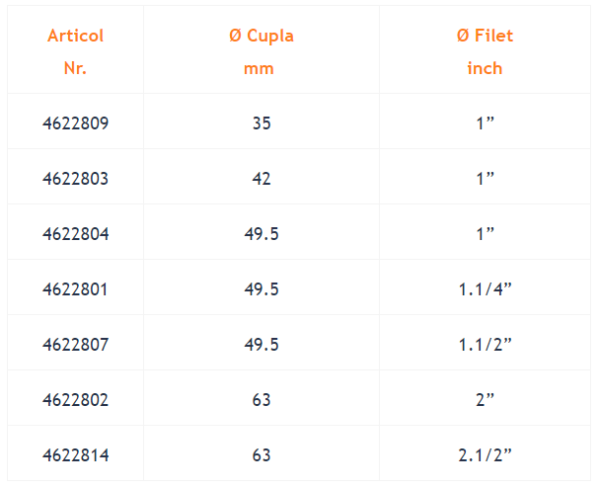The width and height of the screenshot is (600, 488).
Task: Click the 1.1/2” filet value
Action: [485, 344]
